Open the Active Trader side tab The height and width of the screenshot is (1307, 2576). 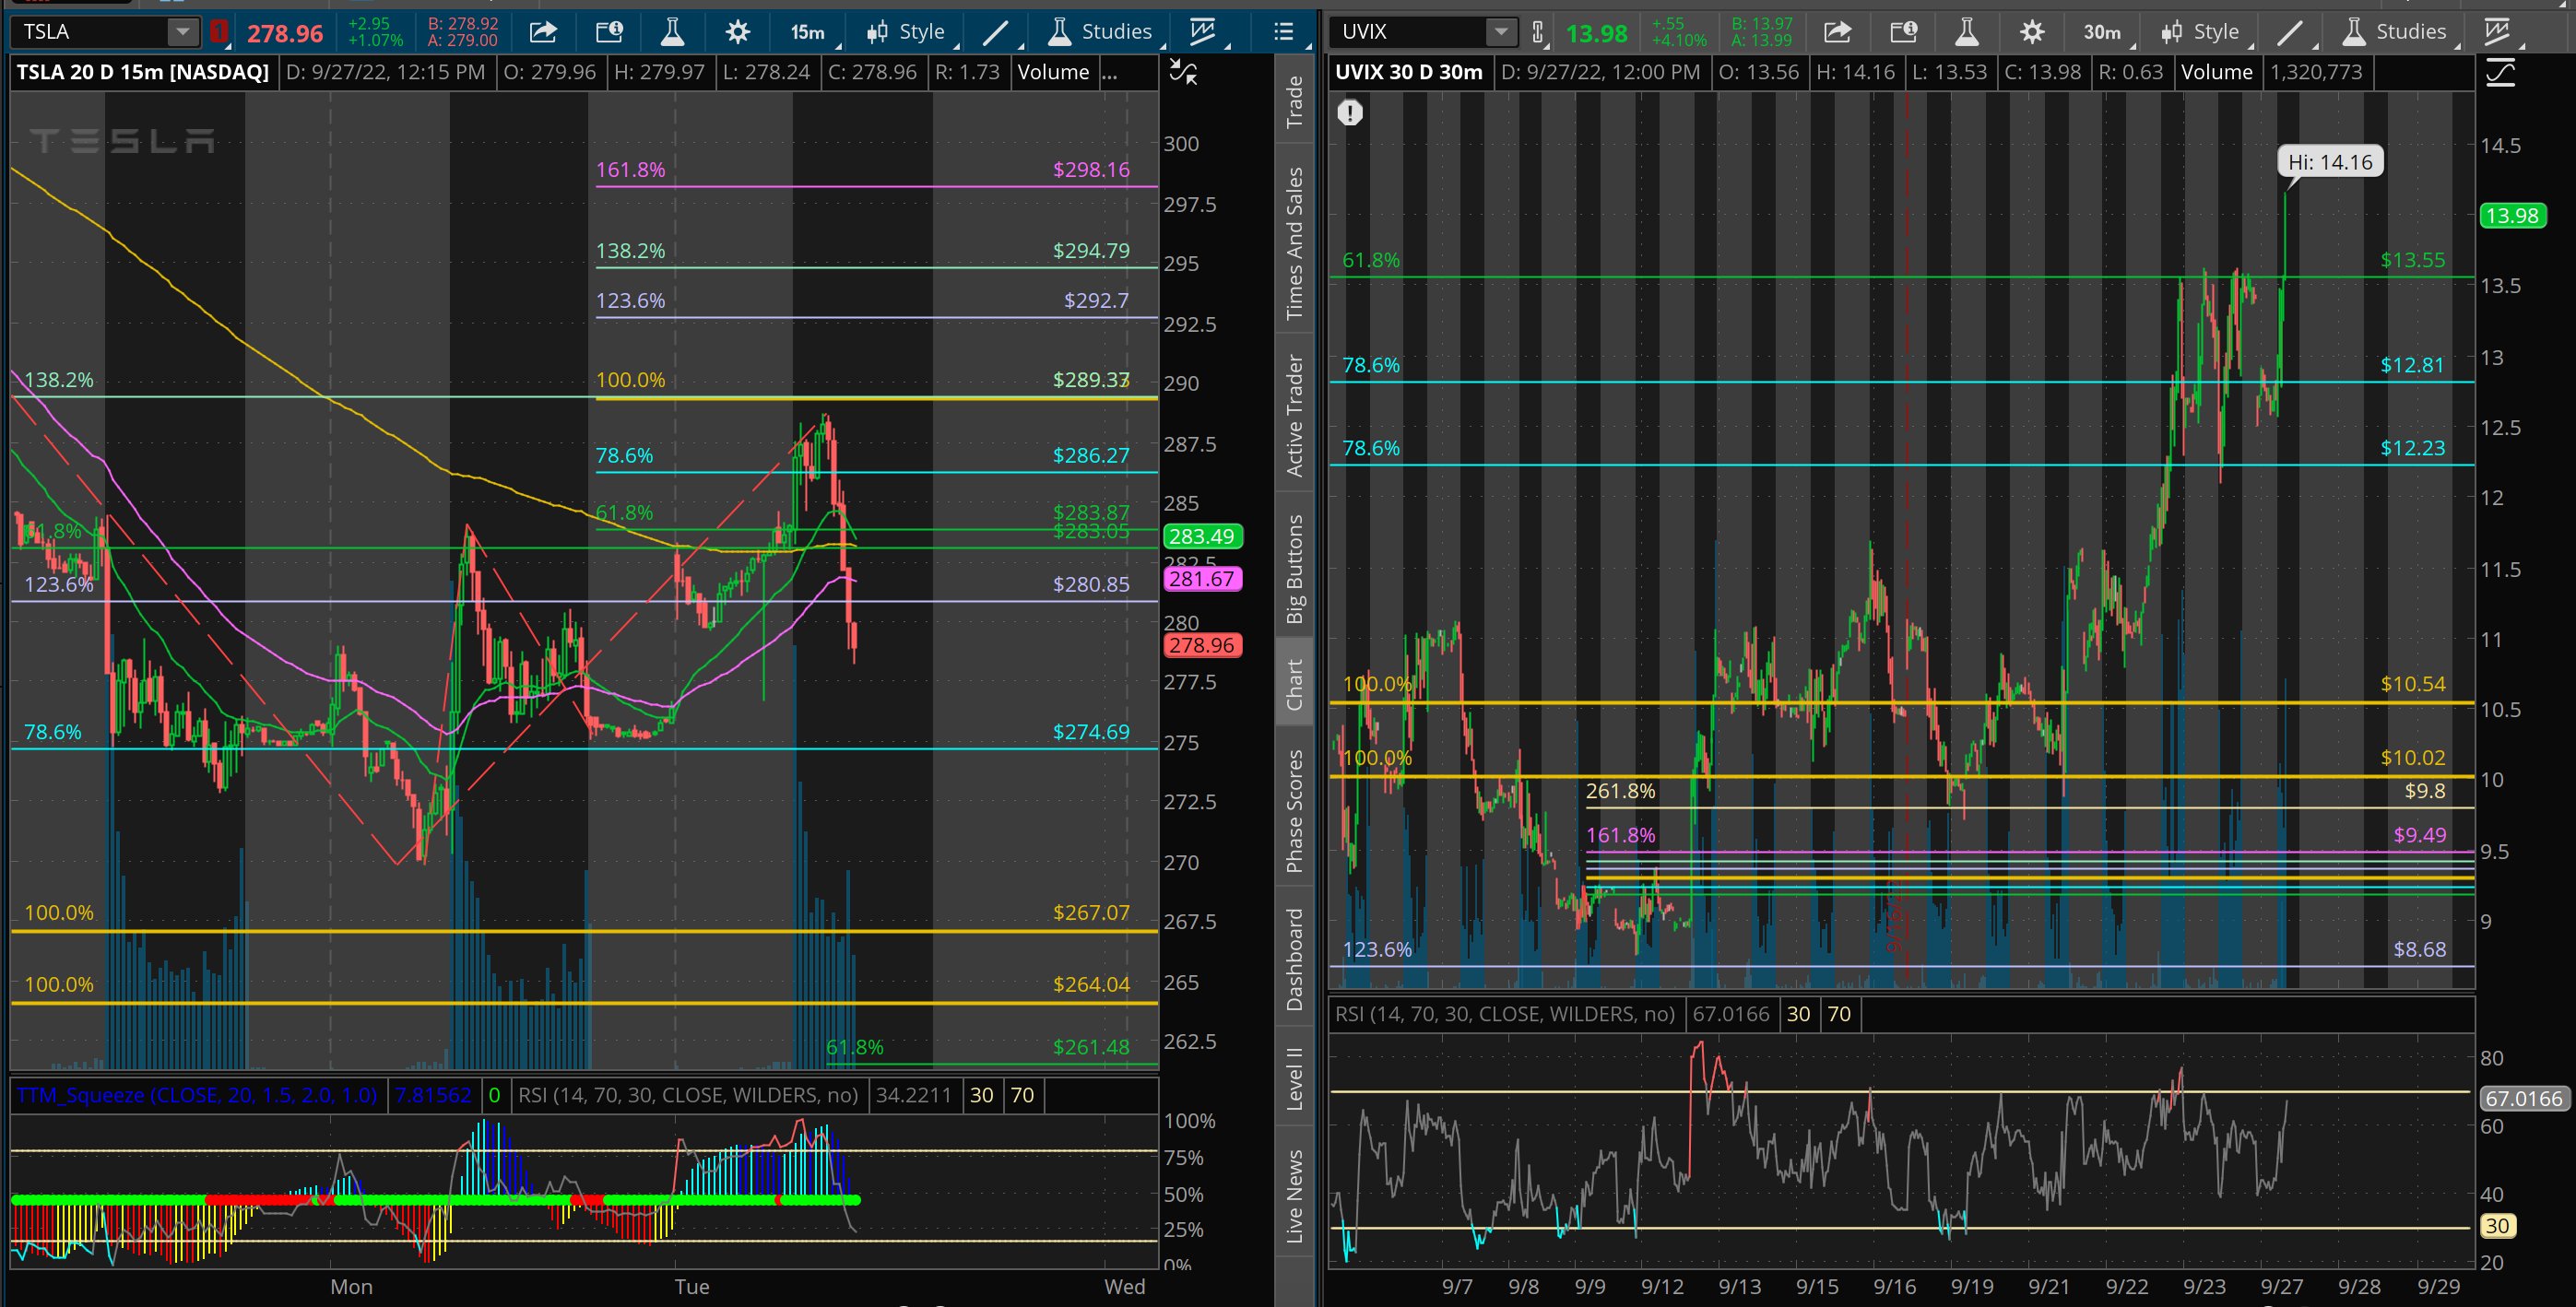pos(1294,415)
